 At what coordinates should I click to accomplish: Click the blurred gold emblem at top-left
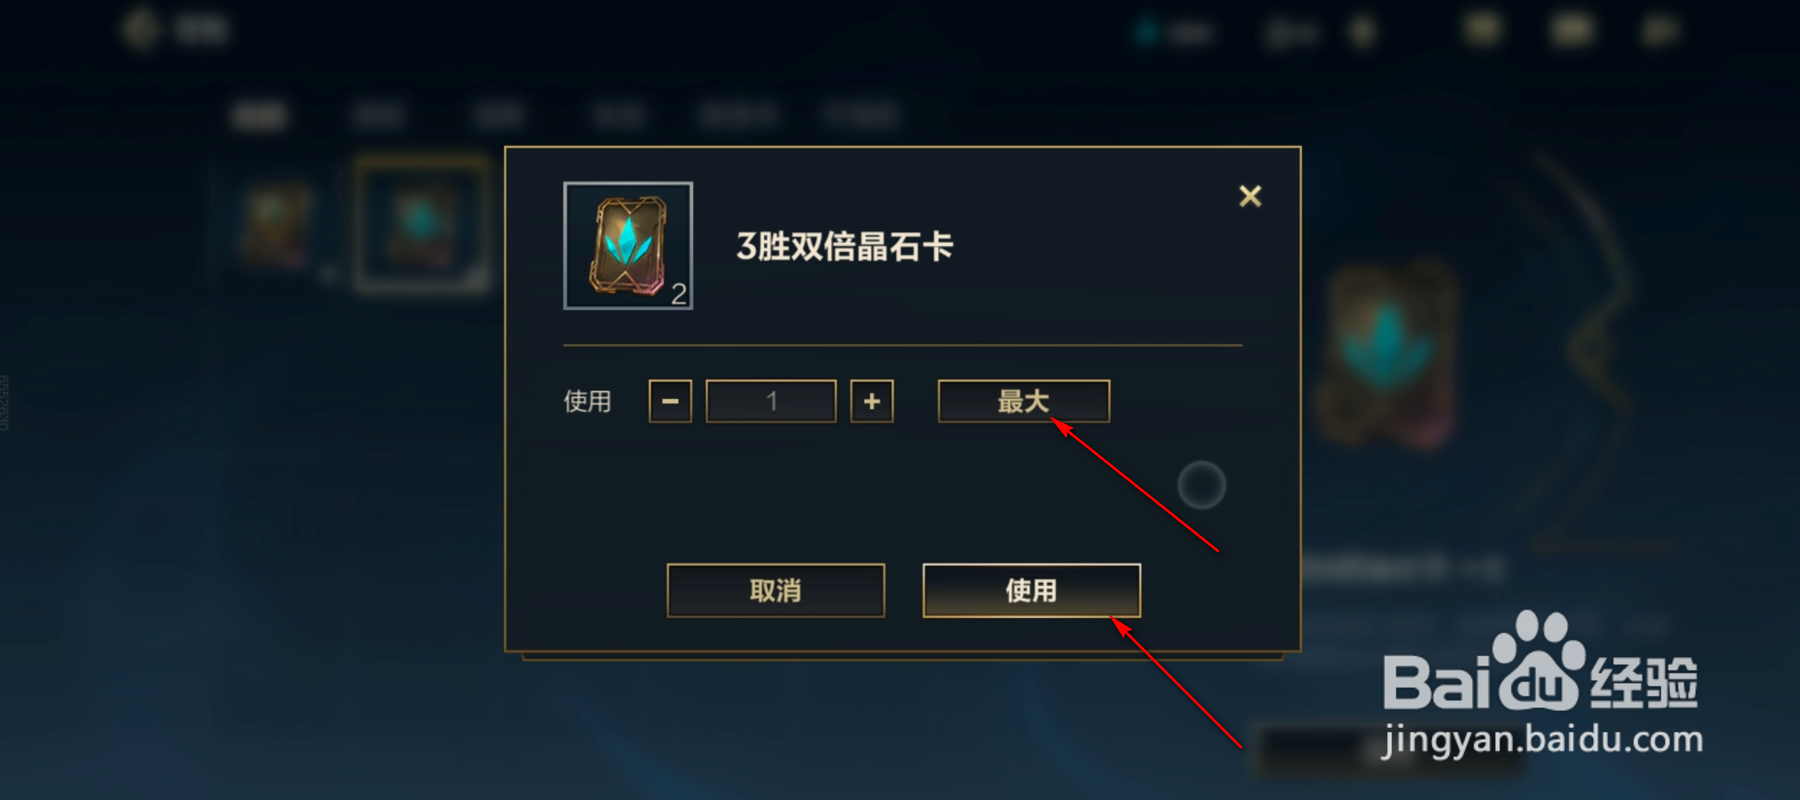click(x=142, y=29)
